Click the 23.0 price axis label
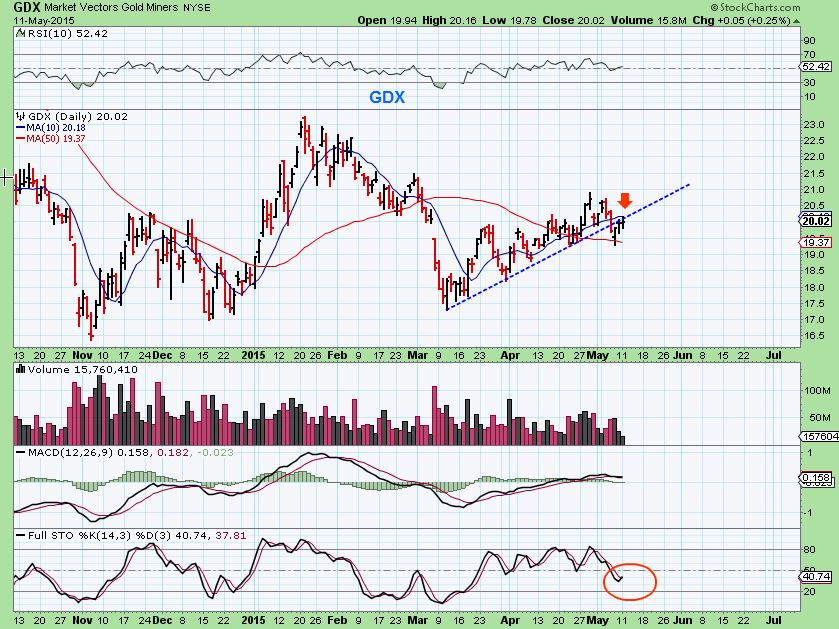Screen dimensions: 839x629 (815, 125)
